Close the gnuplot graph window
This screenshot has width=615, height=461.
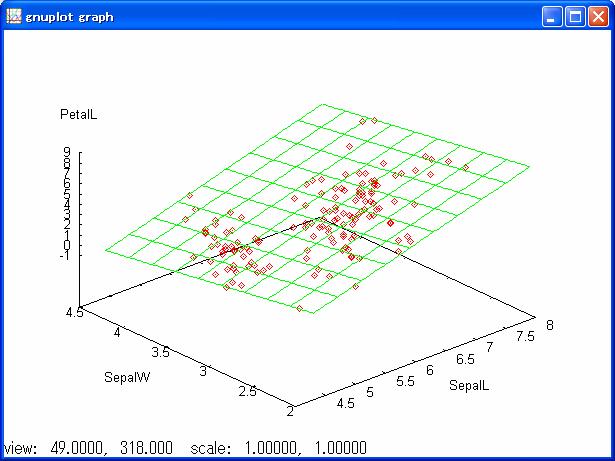coord(598,16)
